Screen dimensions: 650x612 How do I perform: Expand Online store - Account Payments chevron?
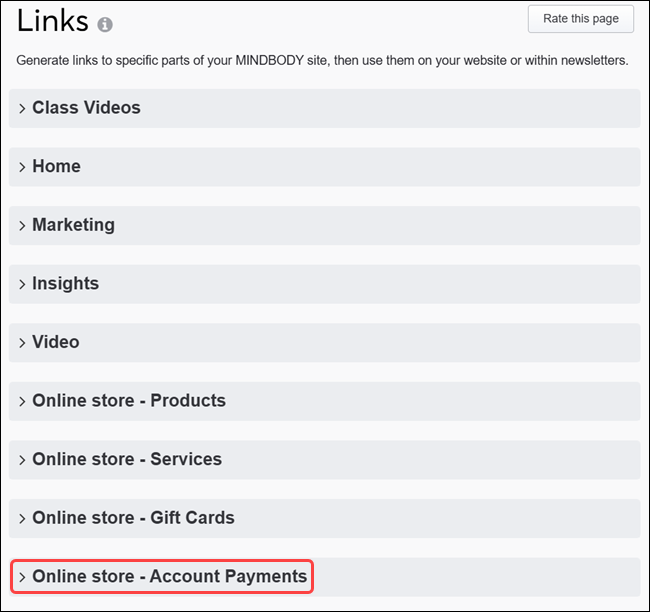coord(22,577)
